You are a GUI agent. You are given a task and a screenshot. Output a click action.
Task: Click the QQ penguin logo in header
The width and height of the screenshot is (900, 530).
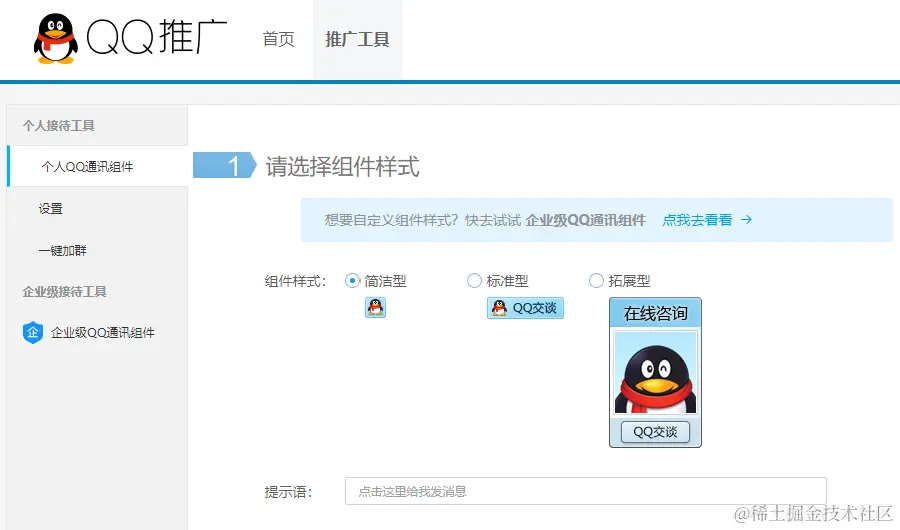[56, 38]
